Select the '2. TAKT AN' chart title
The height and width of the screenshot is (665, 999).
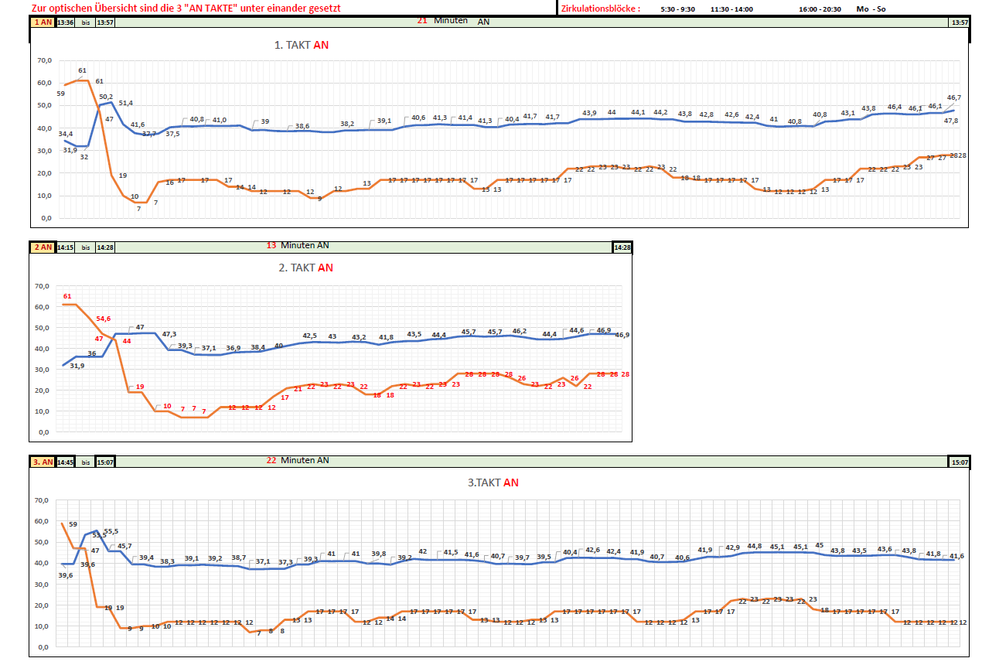[x=304, y=268]
